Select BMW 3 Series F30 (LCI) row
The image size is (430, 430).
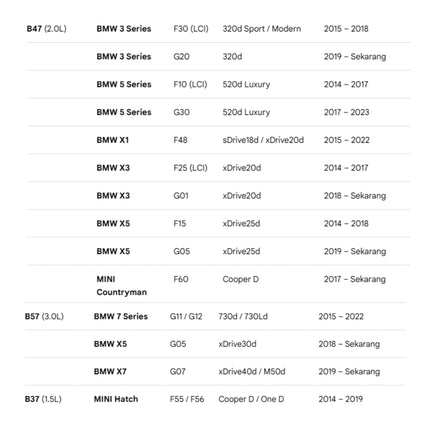click(218, 29)
